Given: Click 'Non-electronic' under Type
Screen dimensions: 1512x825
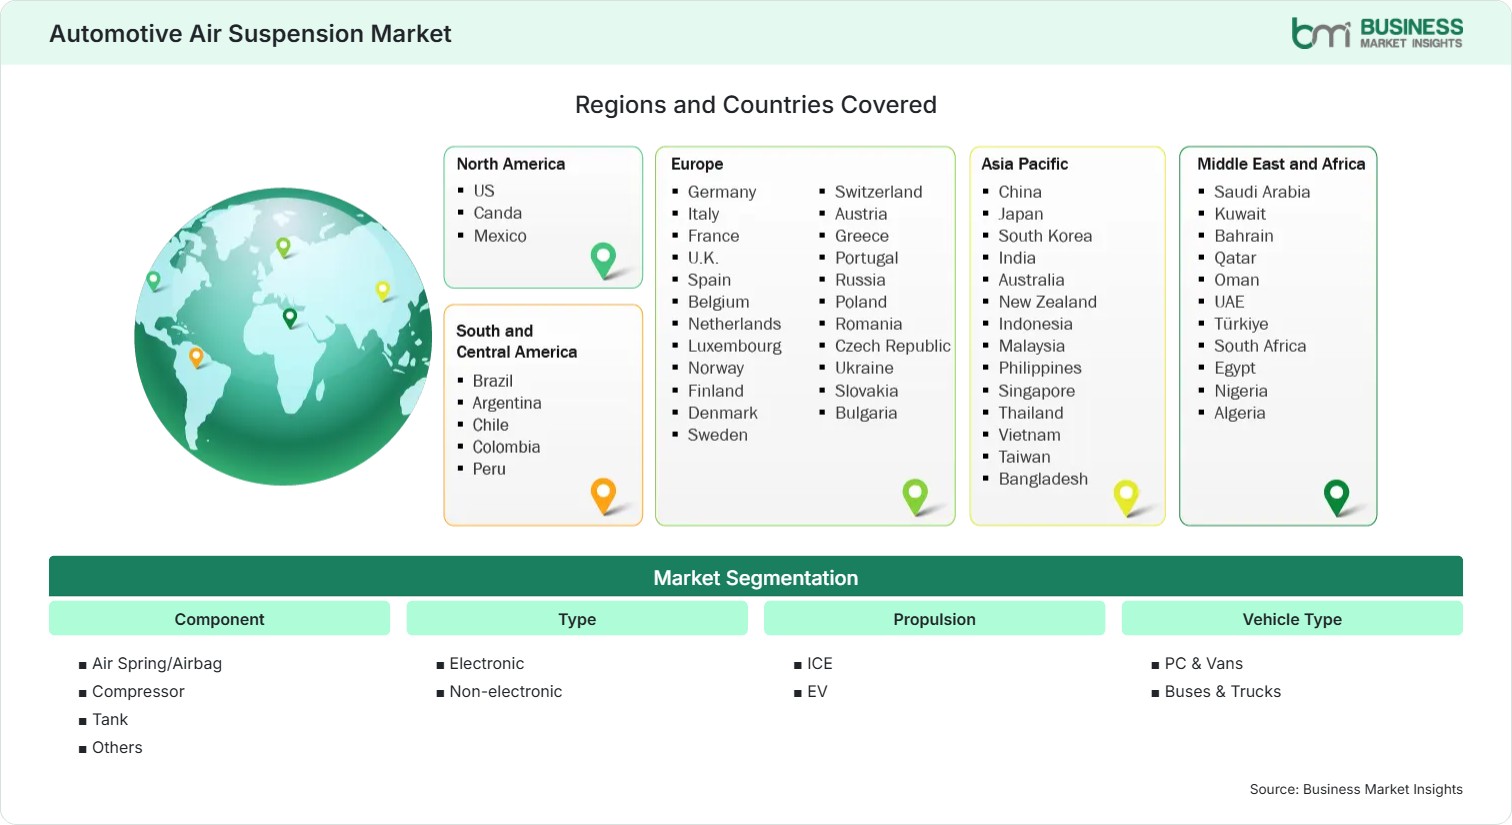Looking at the screenshot, I should tap(506, 691).
